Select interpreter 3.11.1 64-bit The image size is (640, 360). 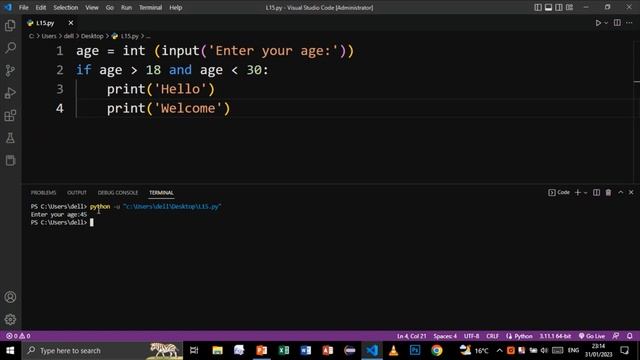pos(555,336)
